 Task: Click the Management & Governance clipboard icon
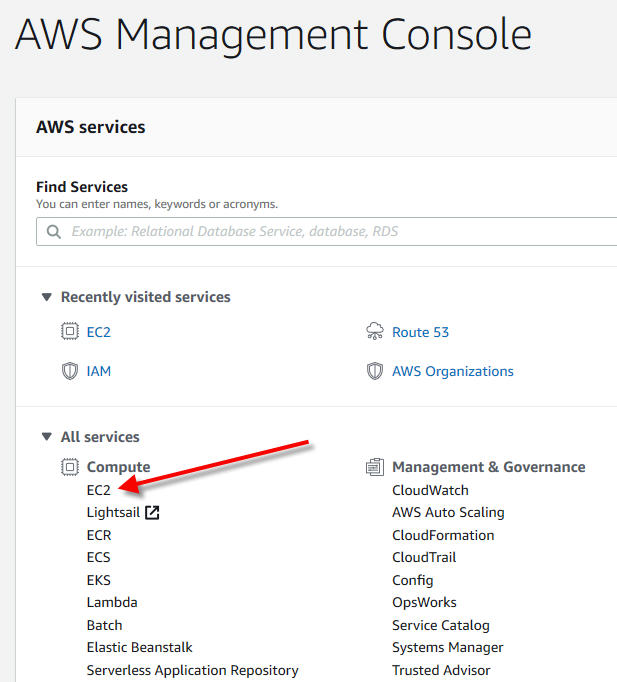pos(375,467)
